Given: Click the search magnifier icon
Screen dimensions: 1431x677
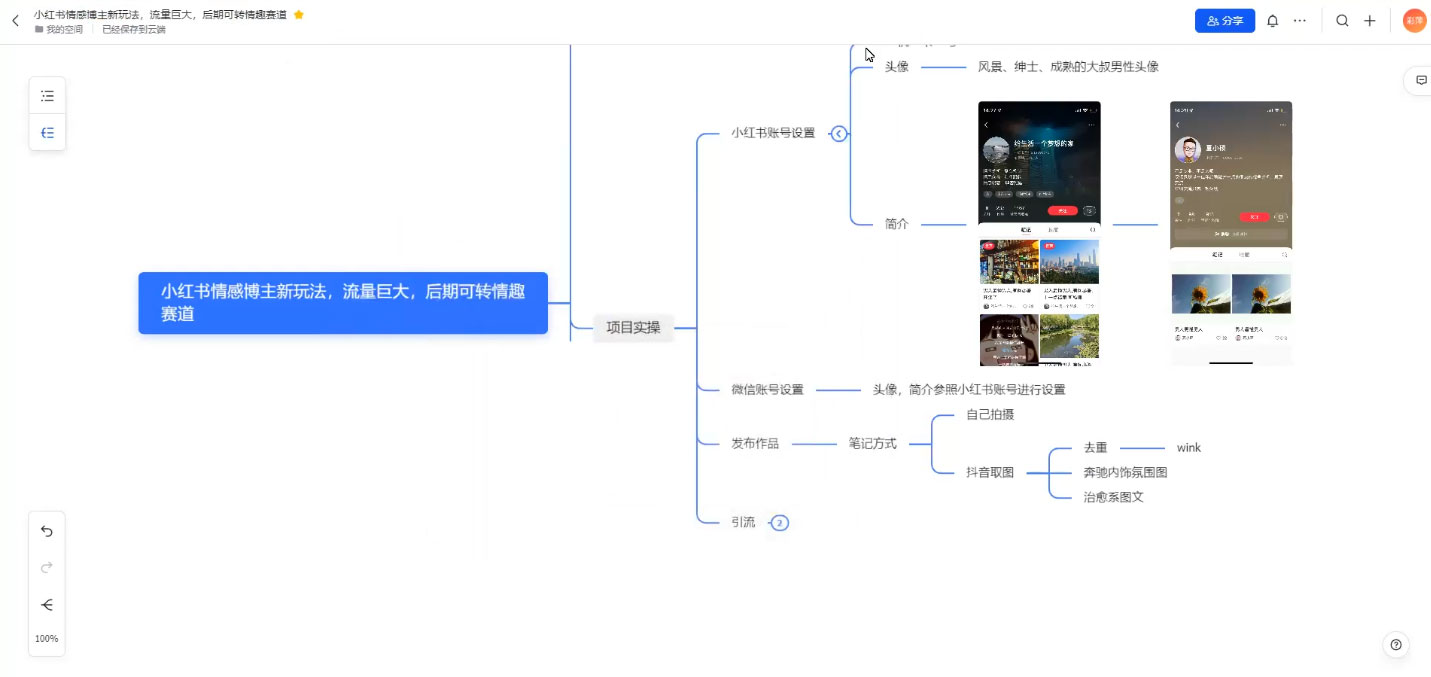Looking at the screenshot, I should (1342, 20).
